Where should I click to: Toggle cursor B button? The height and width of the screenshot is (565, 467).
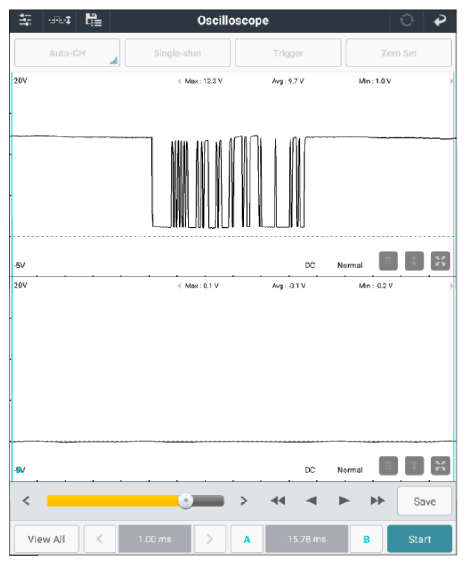[366, 539]
